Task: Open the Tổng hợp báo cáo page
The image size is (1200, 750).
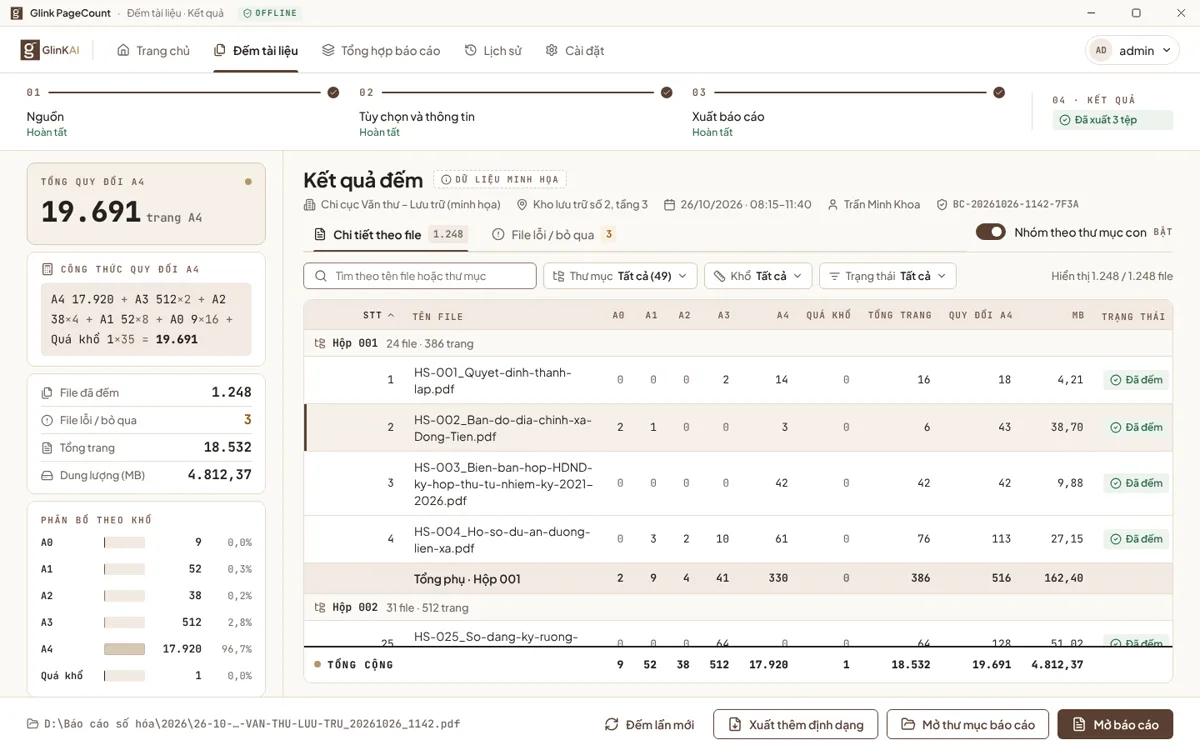Action: (381, 50)
